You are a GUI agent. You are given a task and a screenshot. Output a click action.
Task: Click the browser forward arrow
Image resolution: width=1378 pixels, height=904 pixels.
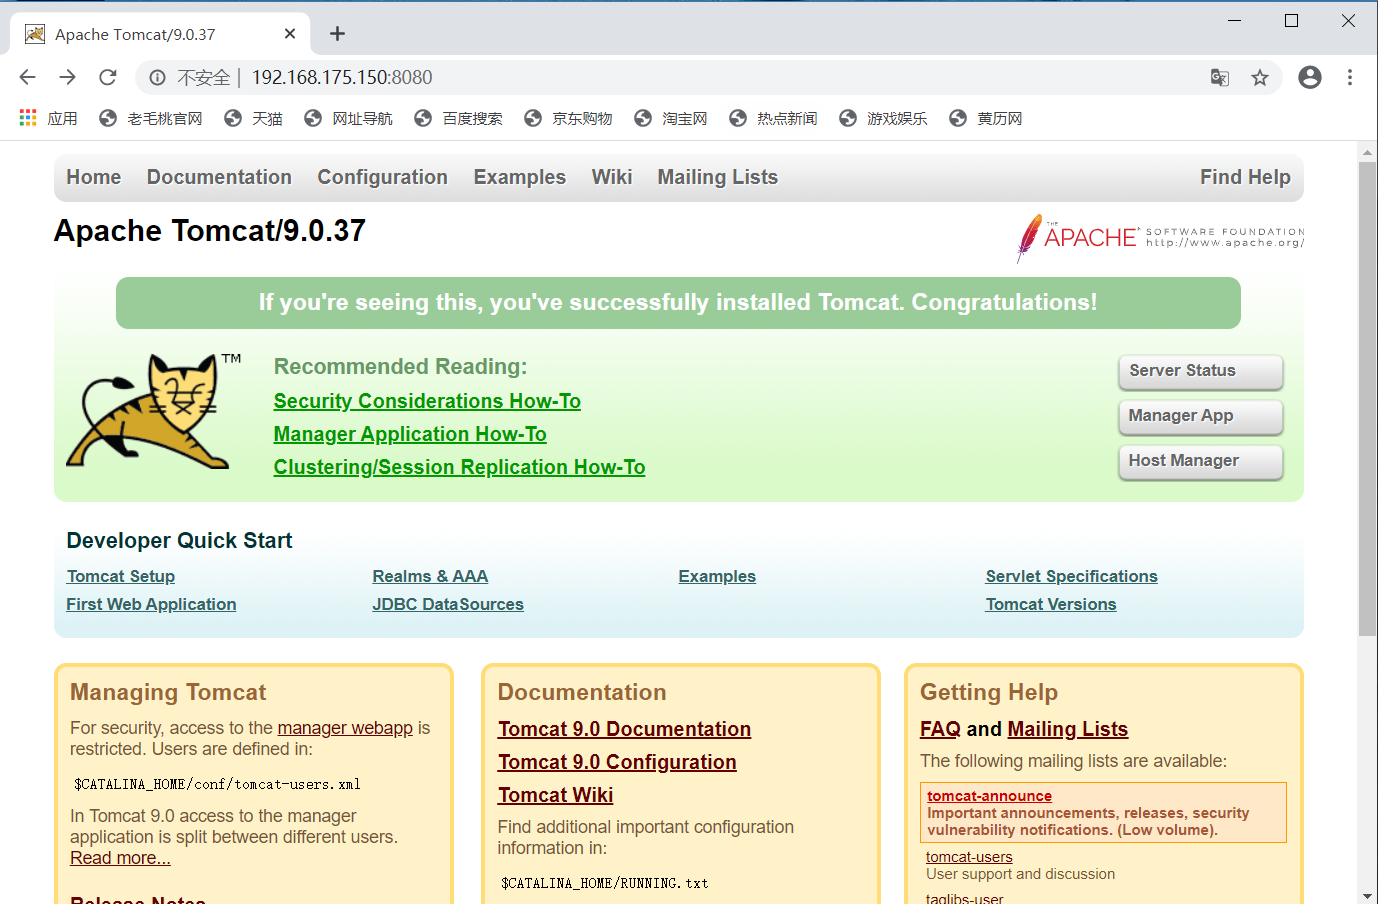(67, 77)
